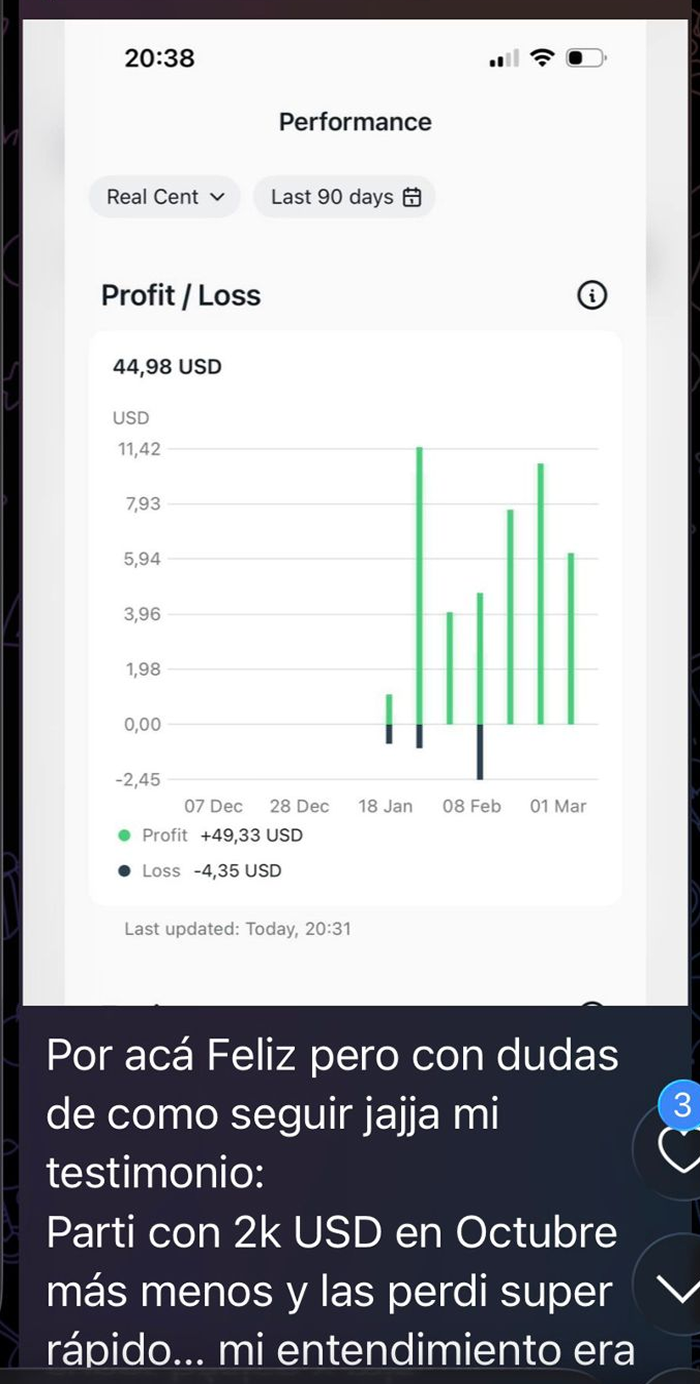Tap the cellular signal bars icon

[504, 59]
